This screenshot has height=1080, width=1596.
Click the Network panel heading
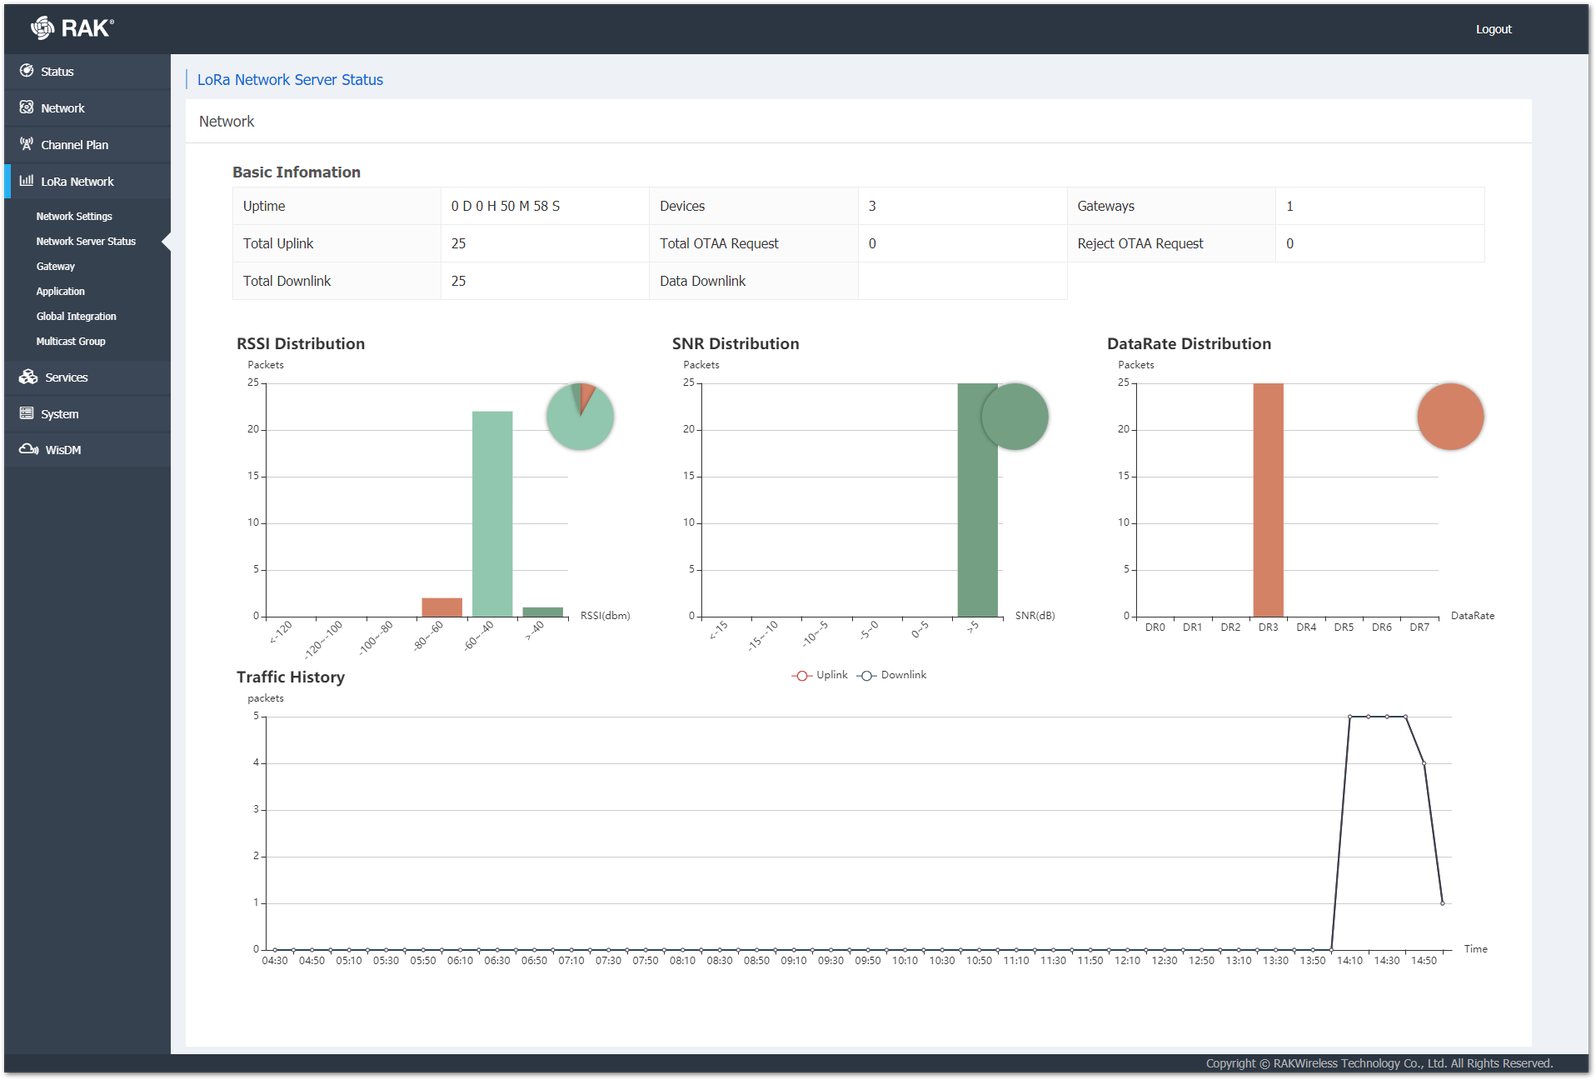(x=226, y=121)
